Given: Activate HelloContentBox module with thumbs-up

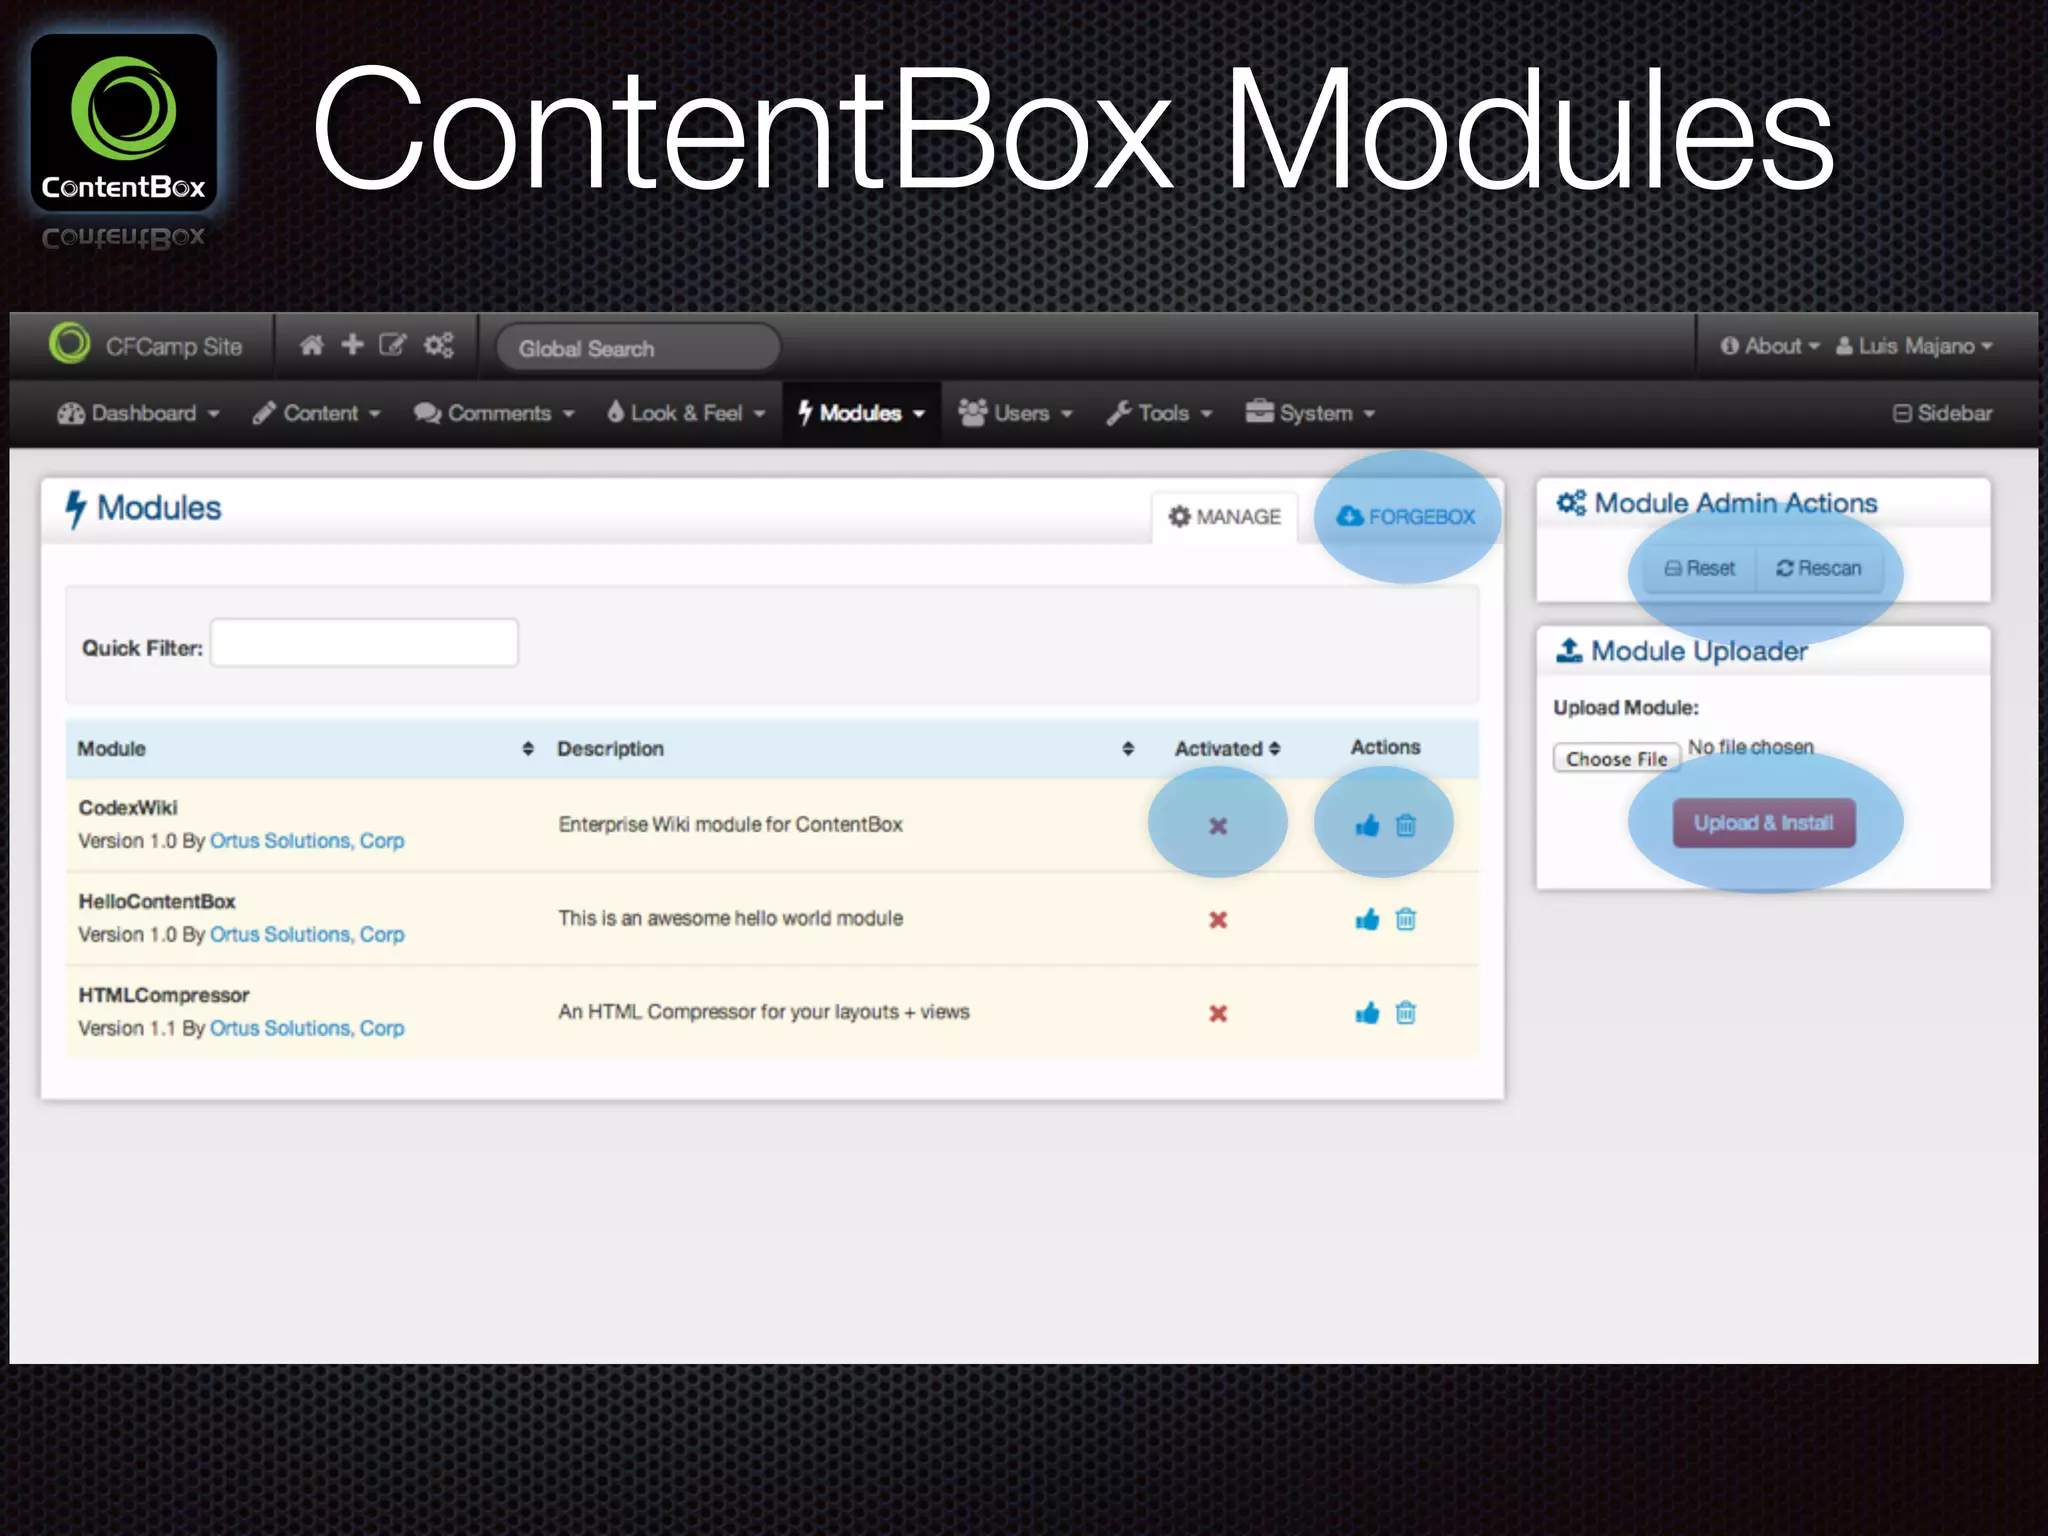Looking at the screenshot, I should 1367,920.
